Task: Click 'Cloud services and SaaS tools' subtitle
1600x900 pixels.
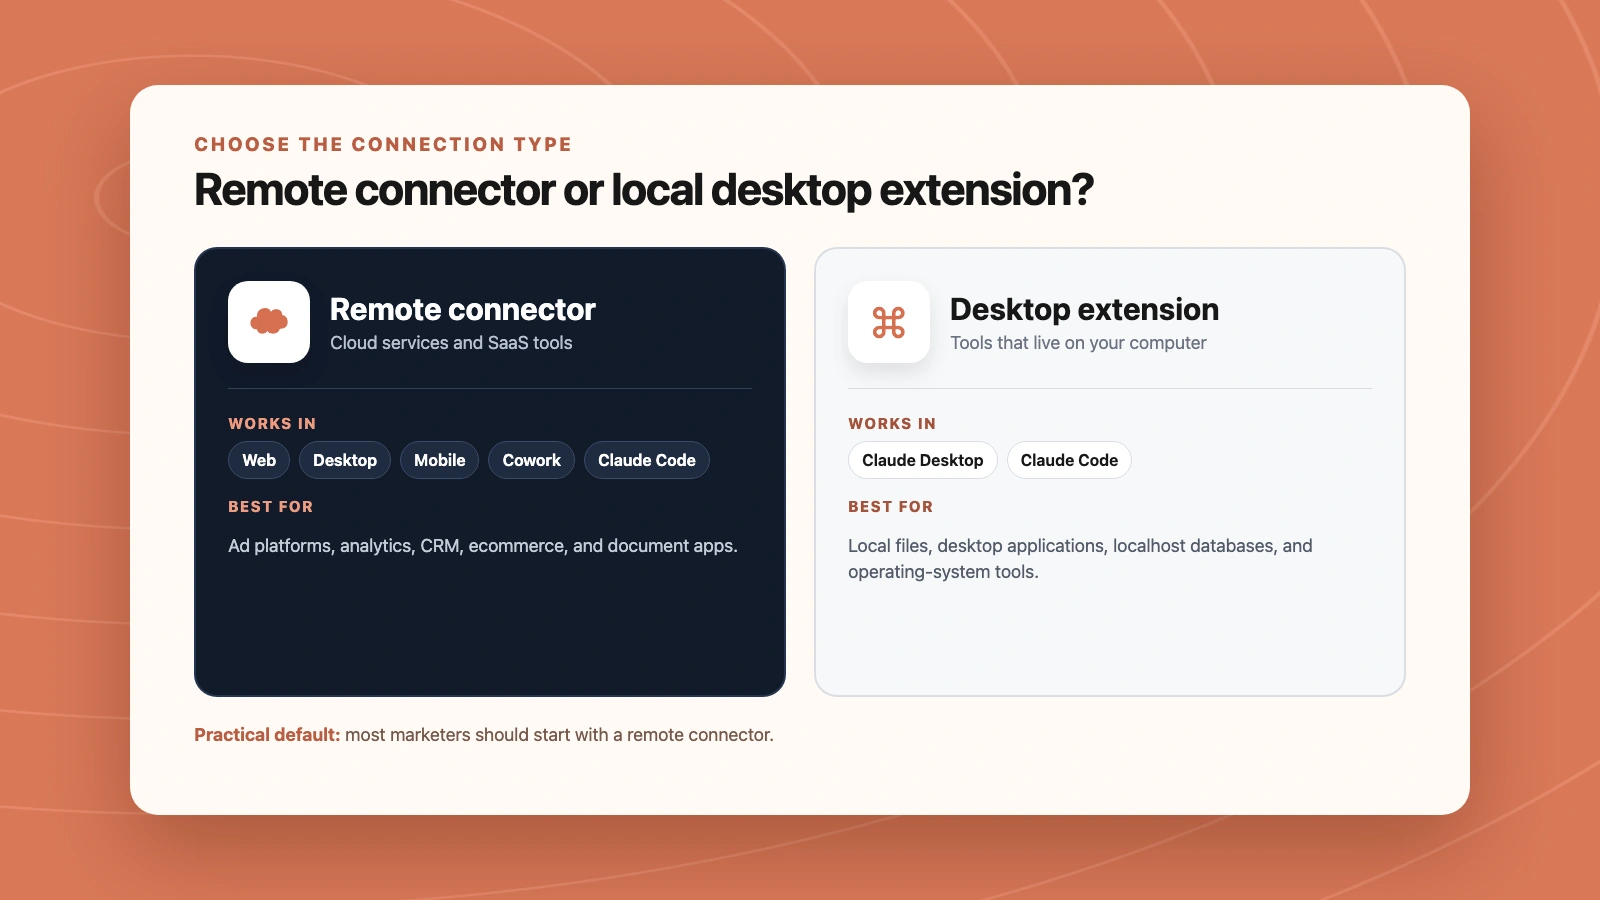Action: point(451,343)
